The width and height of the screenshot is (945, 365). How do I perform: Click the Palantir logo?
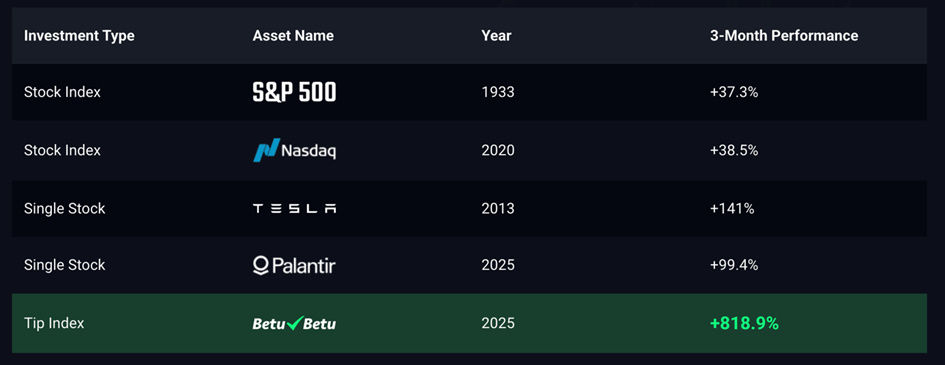294,266
